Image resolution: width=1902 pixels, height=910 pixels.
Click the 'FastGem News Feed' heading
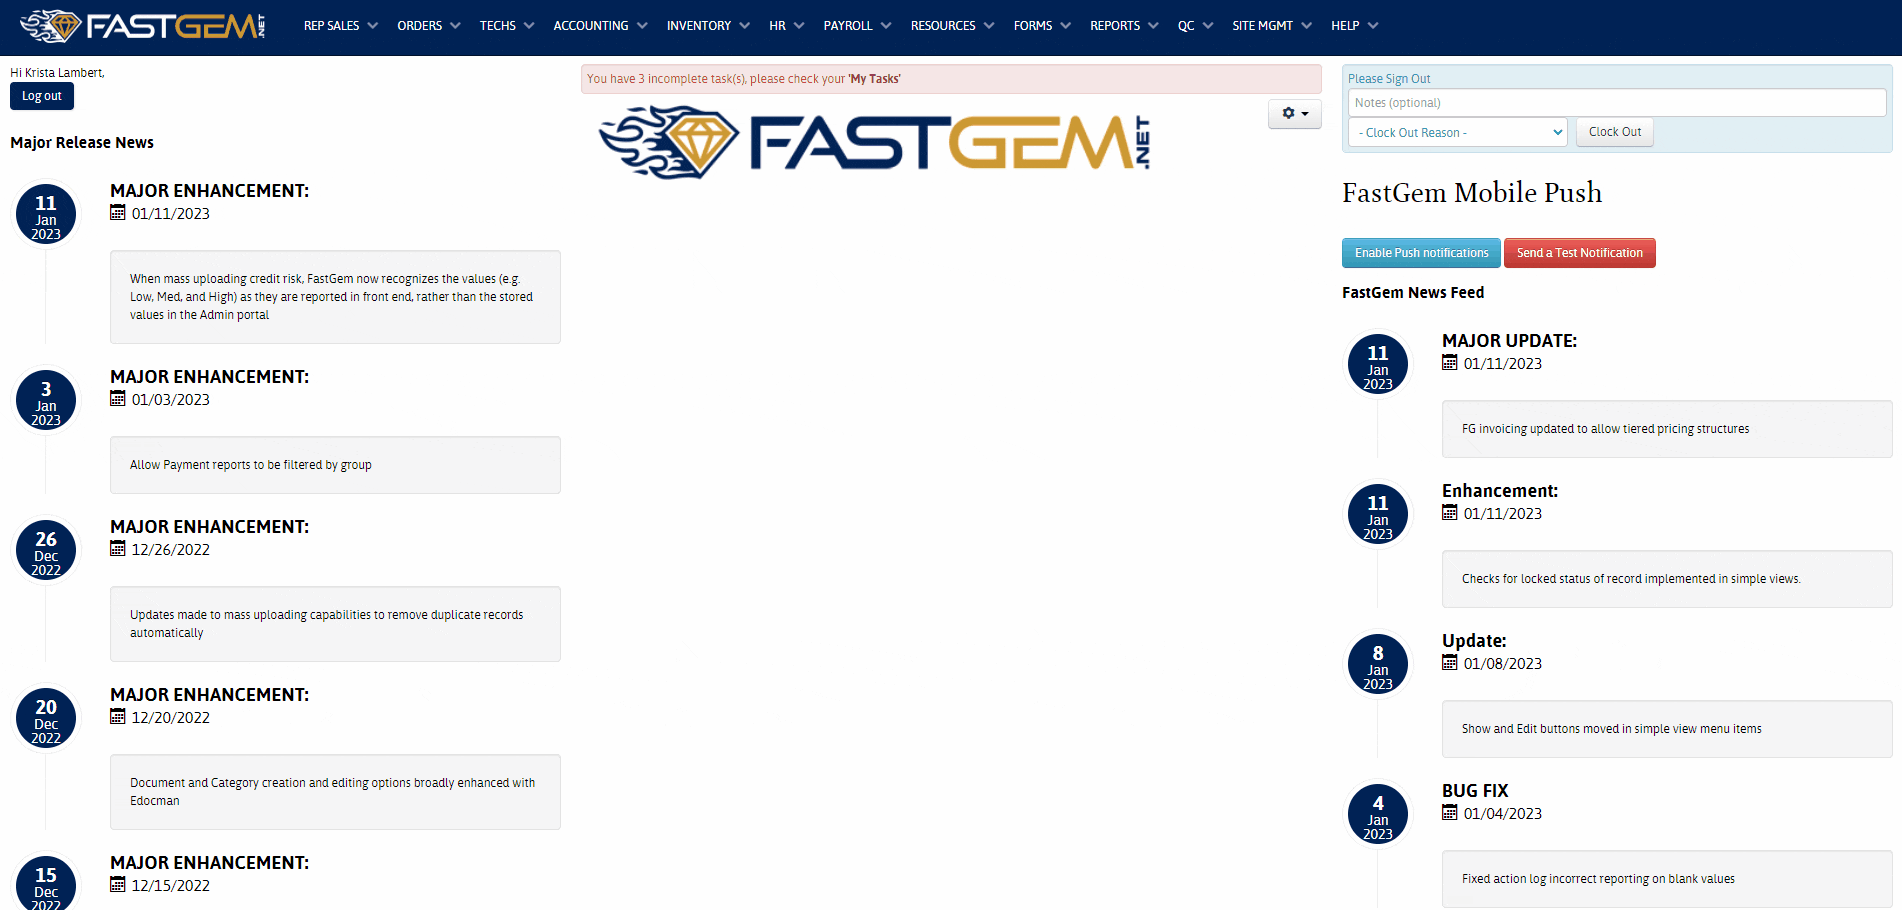click(1413, 293)
